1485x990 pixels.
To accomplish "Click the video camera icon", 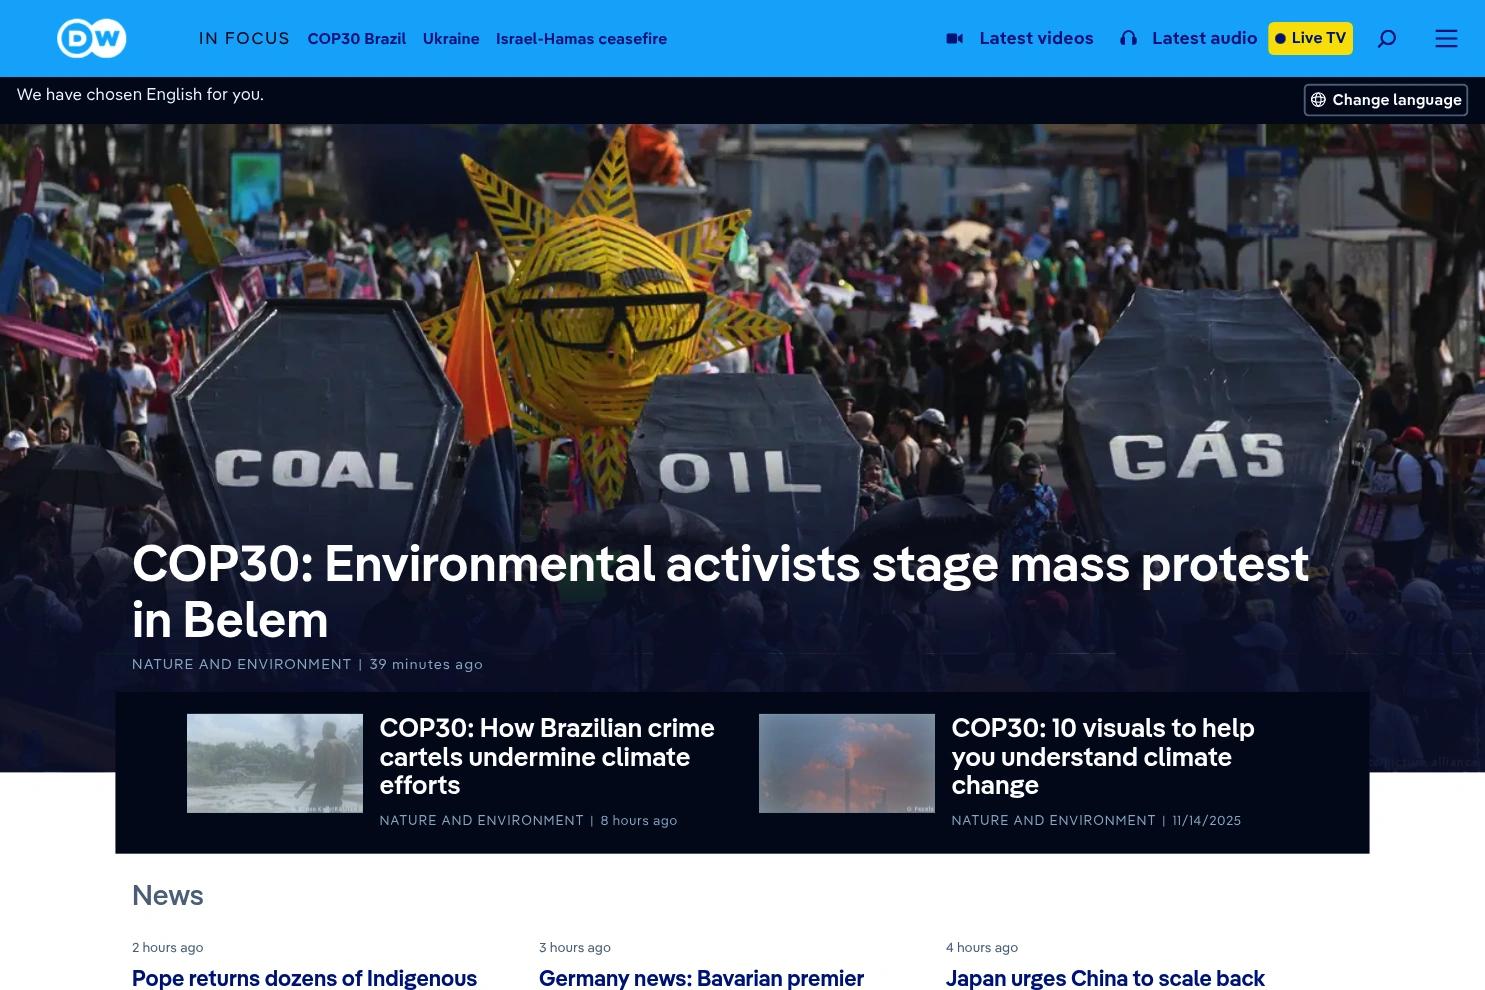I will [x=955, y=39].
